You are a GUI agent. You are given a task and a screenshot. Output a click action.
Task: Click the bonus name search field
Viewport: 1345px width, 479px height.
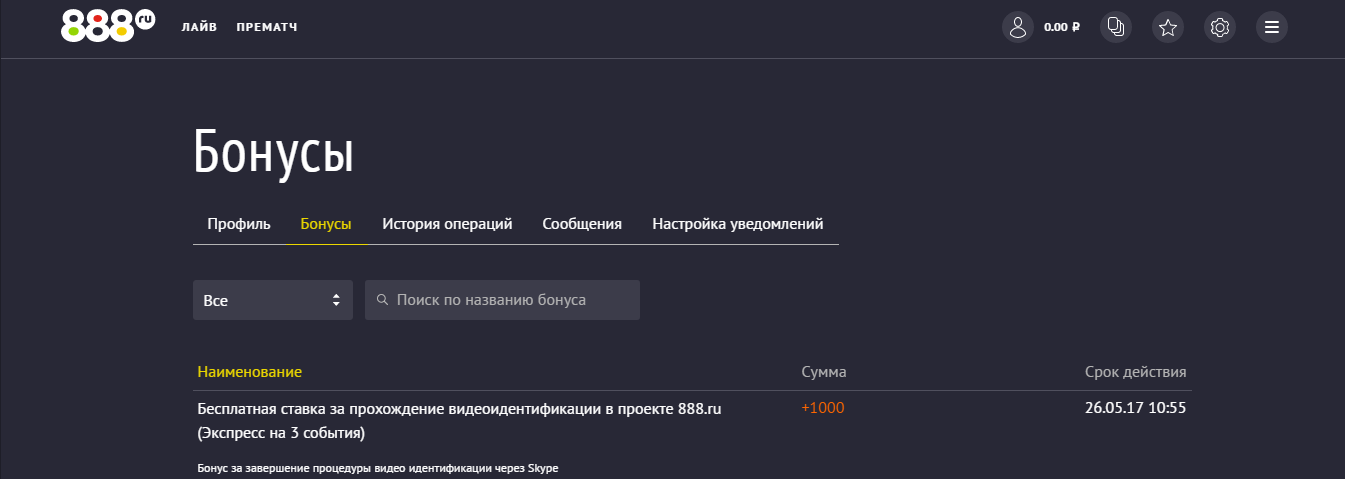(510, 300)
